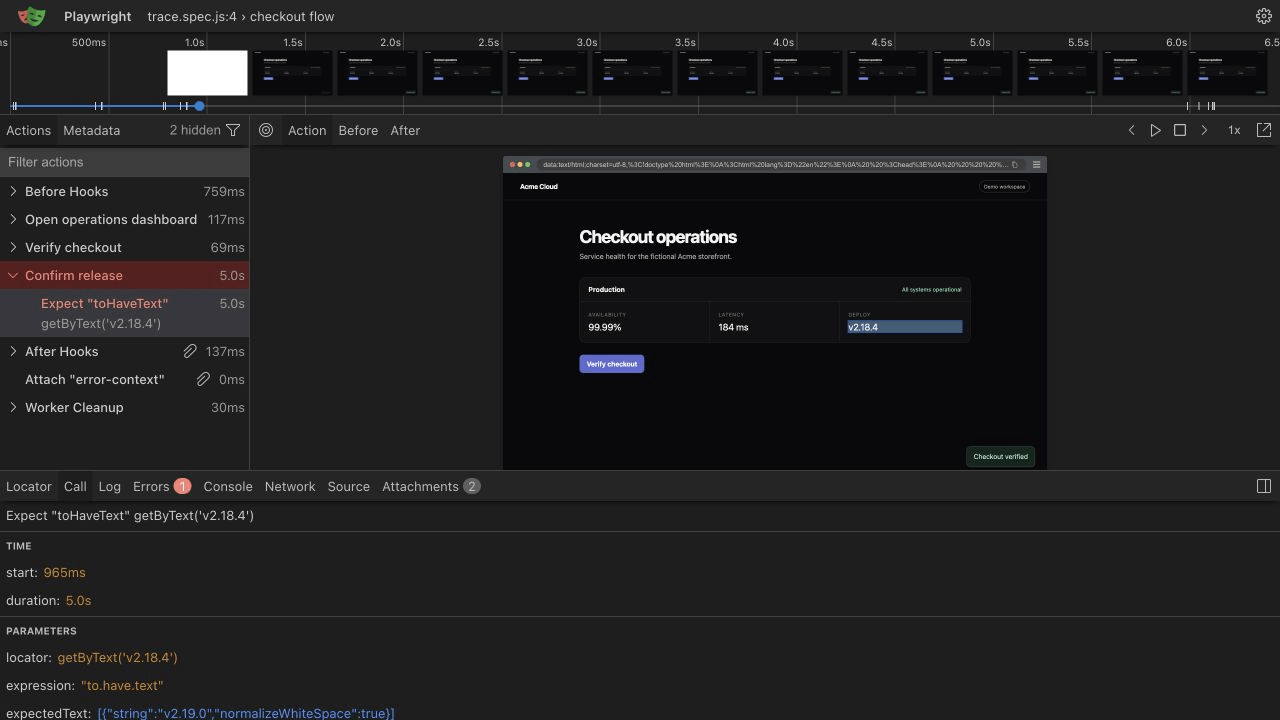Open the Console tab
The width and height of the screenshot is (1280, 720).
pyautogui.click(x=228, y=486)
